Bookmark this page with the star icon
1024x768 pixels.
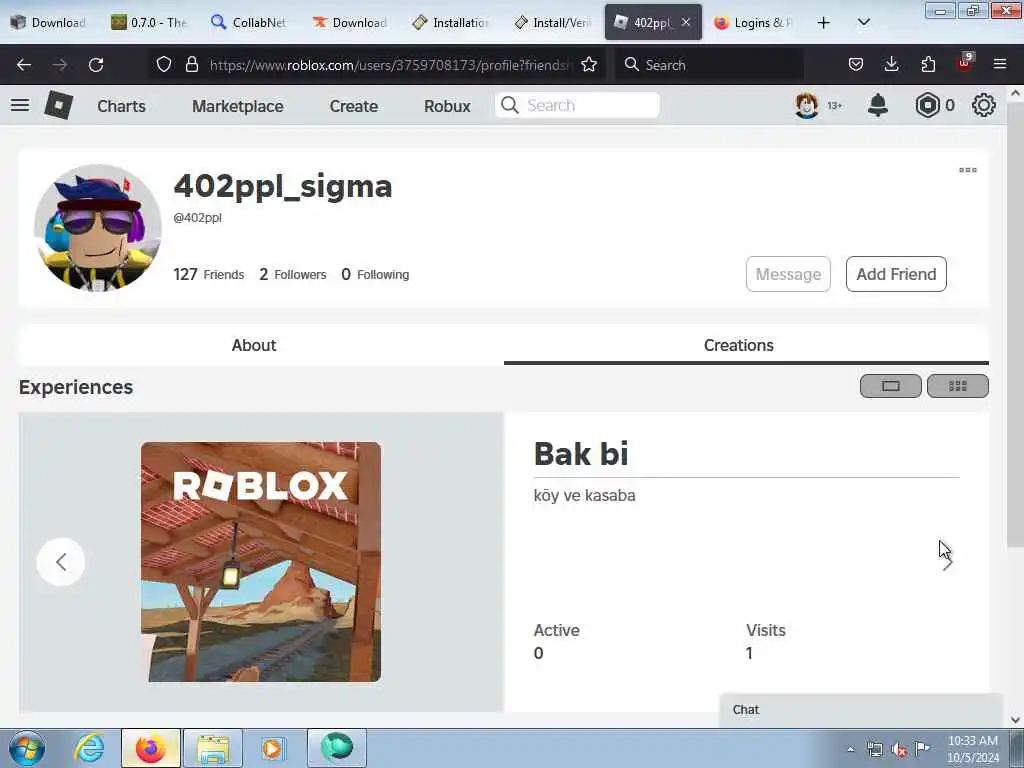[x=589, y=64]
